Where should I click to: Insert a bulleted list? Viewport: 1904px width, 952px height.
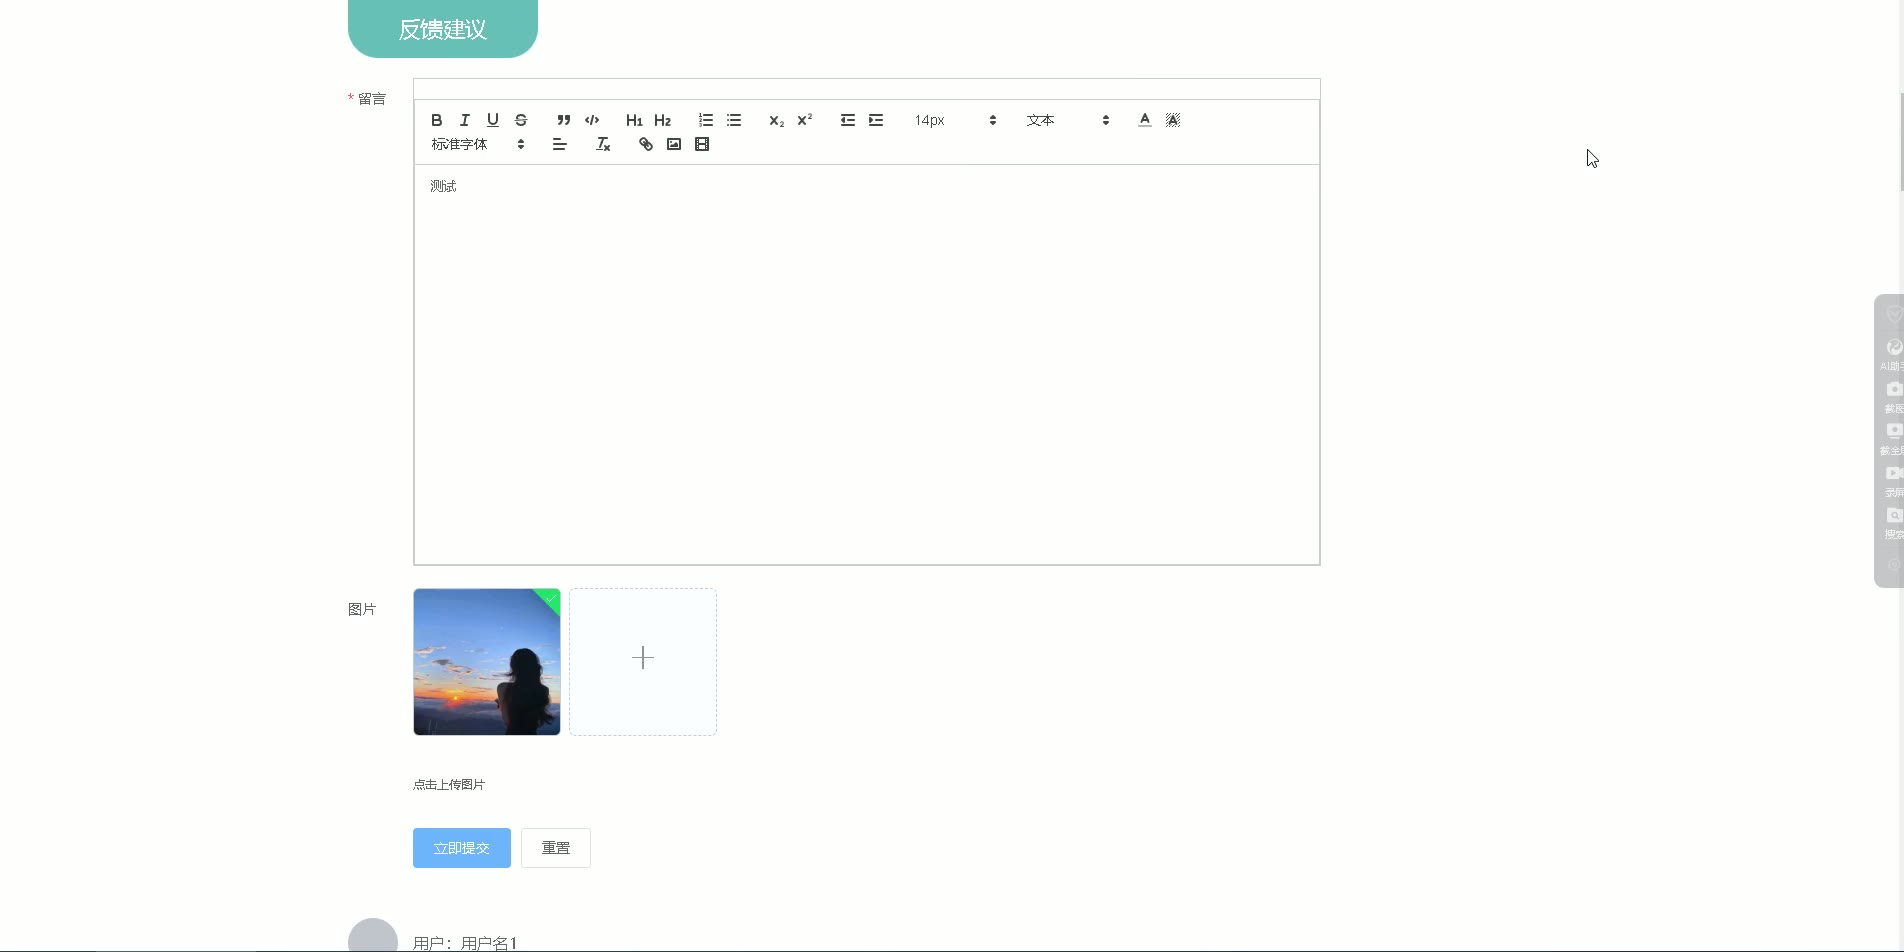[x=734, y=120]
